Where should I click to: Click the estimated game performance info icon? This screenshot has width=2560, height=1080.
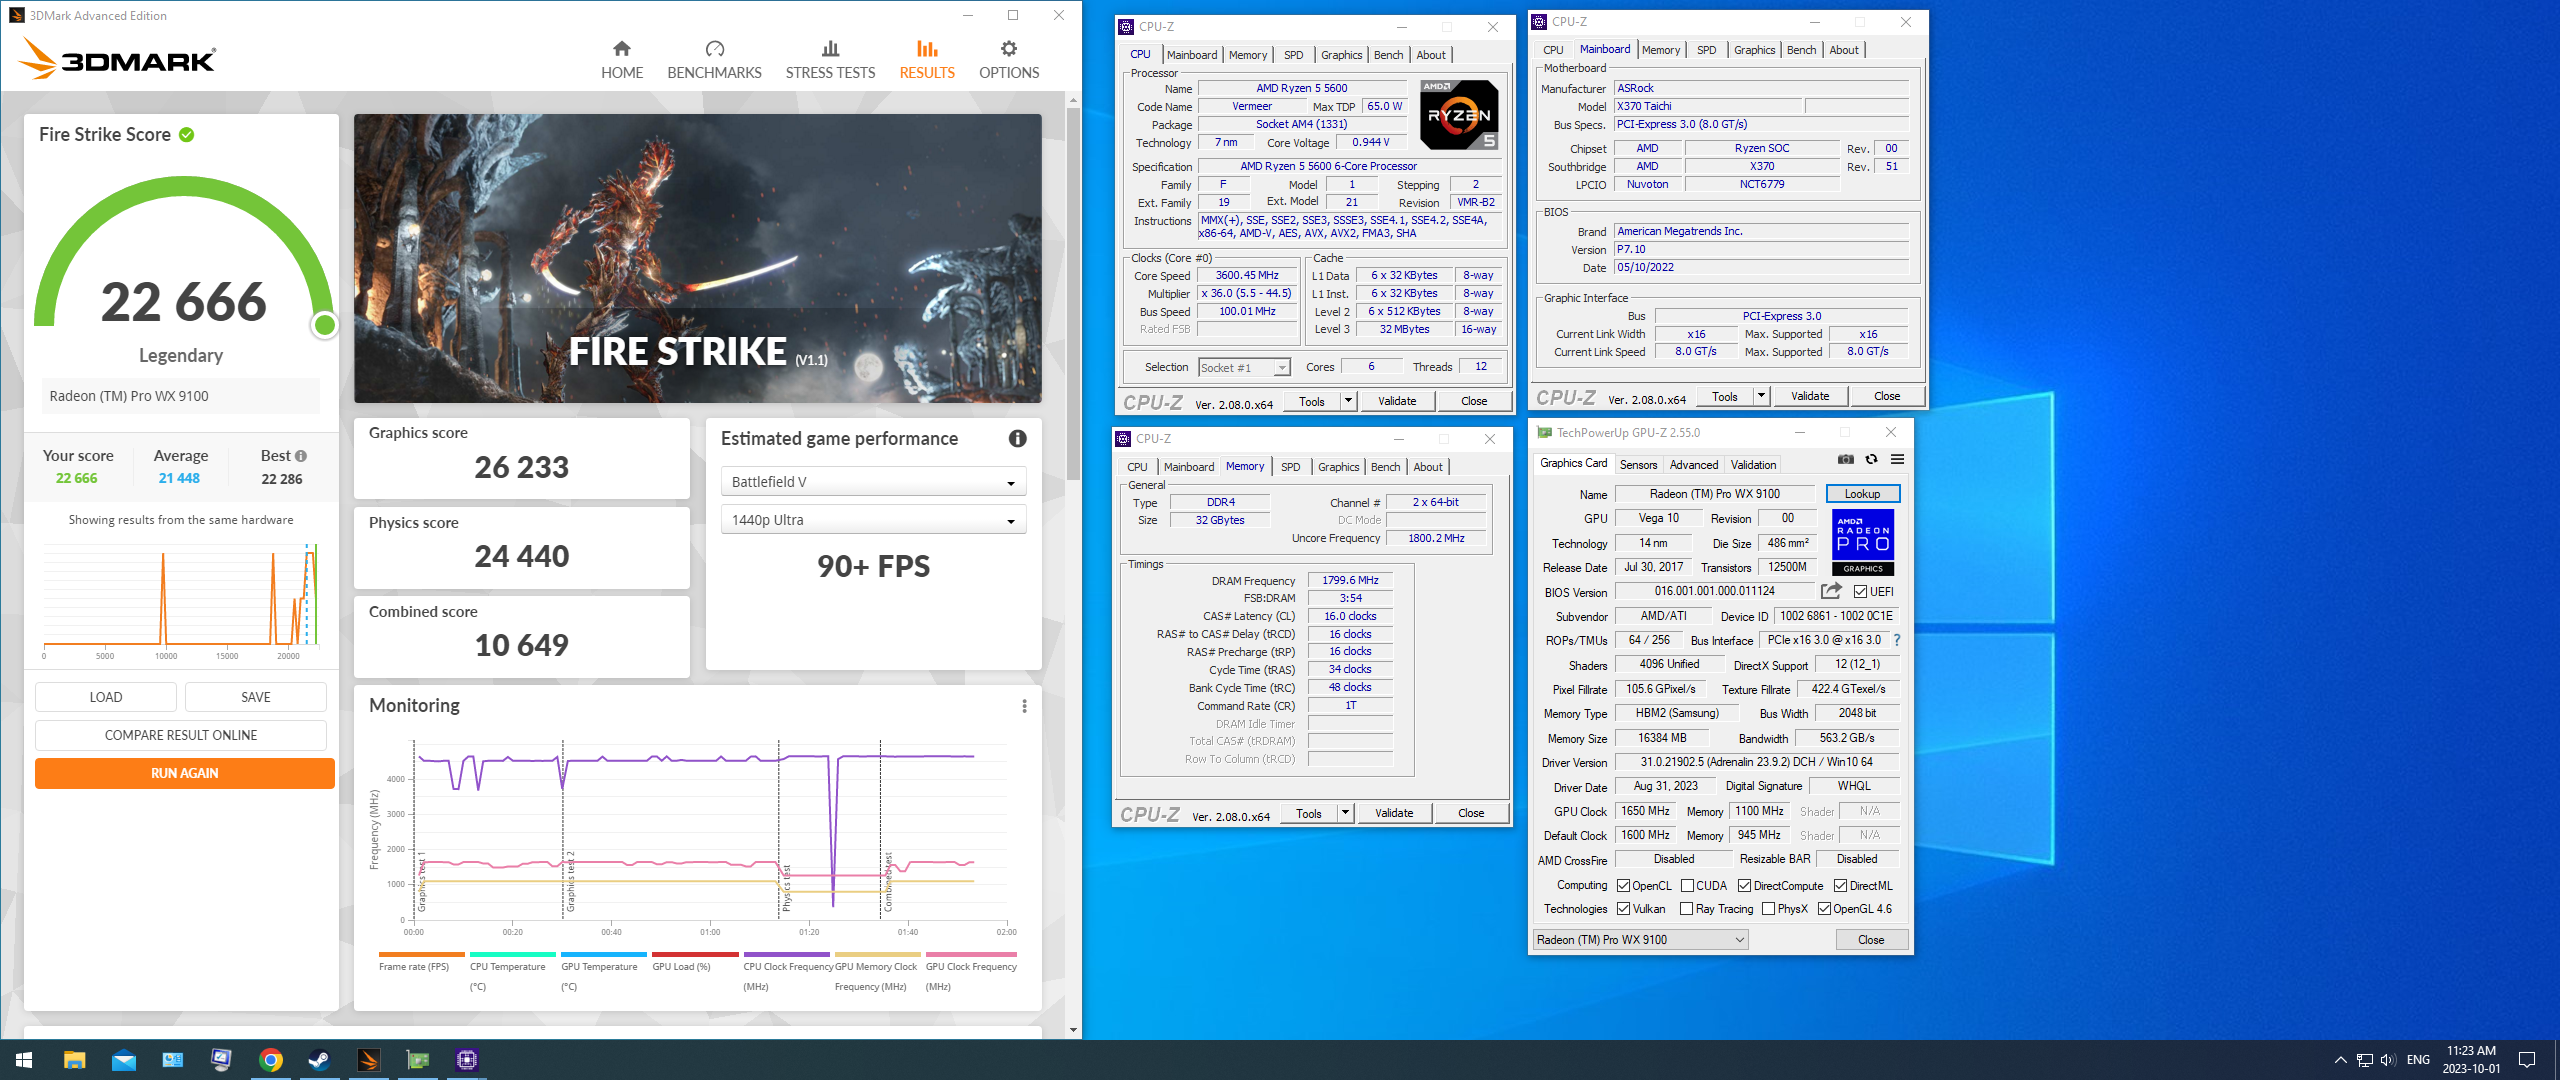click(1017, 438)
